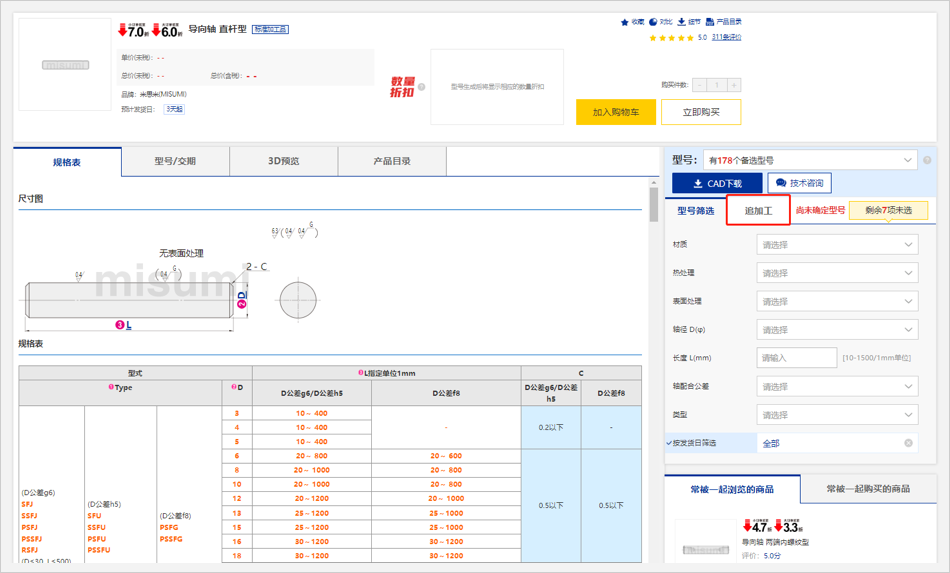This screenshot has height=573, width=950.
Task: Open 产品目录 via its top-right icon
Action: [710, 22]
